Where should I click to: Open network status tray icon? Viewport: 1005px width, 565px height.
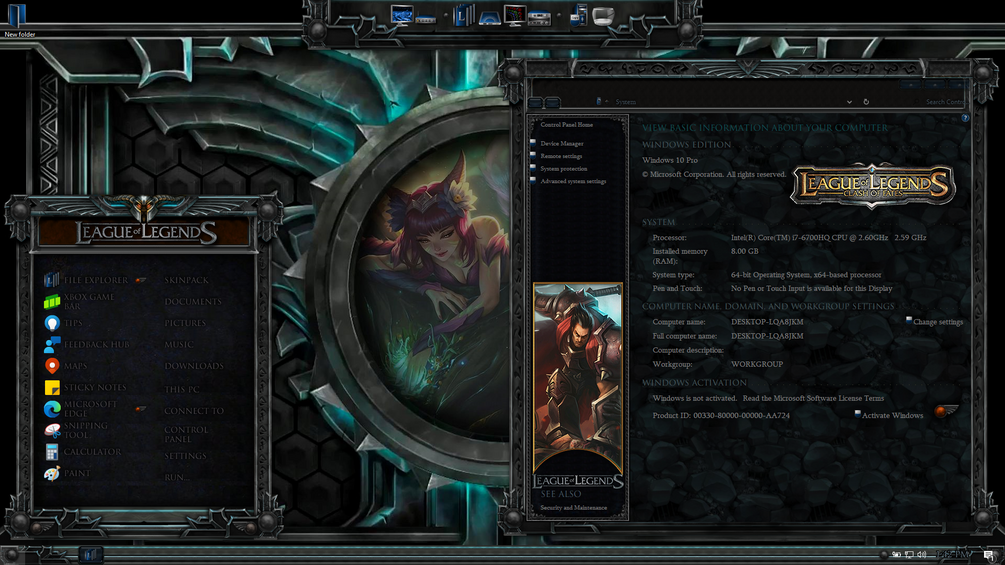[909, 555]
